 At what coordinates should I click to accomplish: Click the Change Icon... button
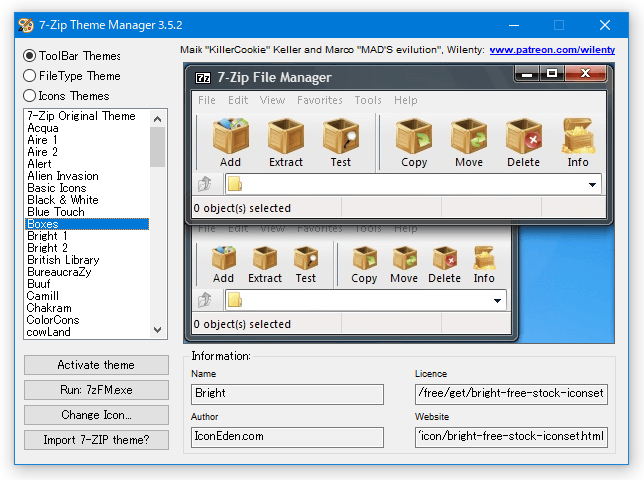click(96, 415)
